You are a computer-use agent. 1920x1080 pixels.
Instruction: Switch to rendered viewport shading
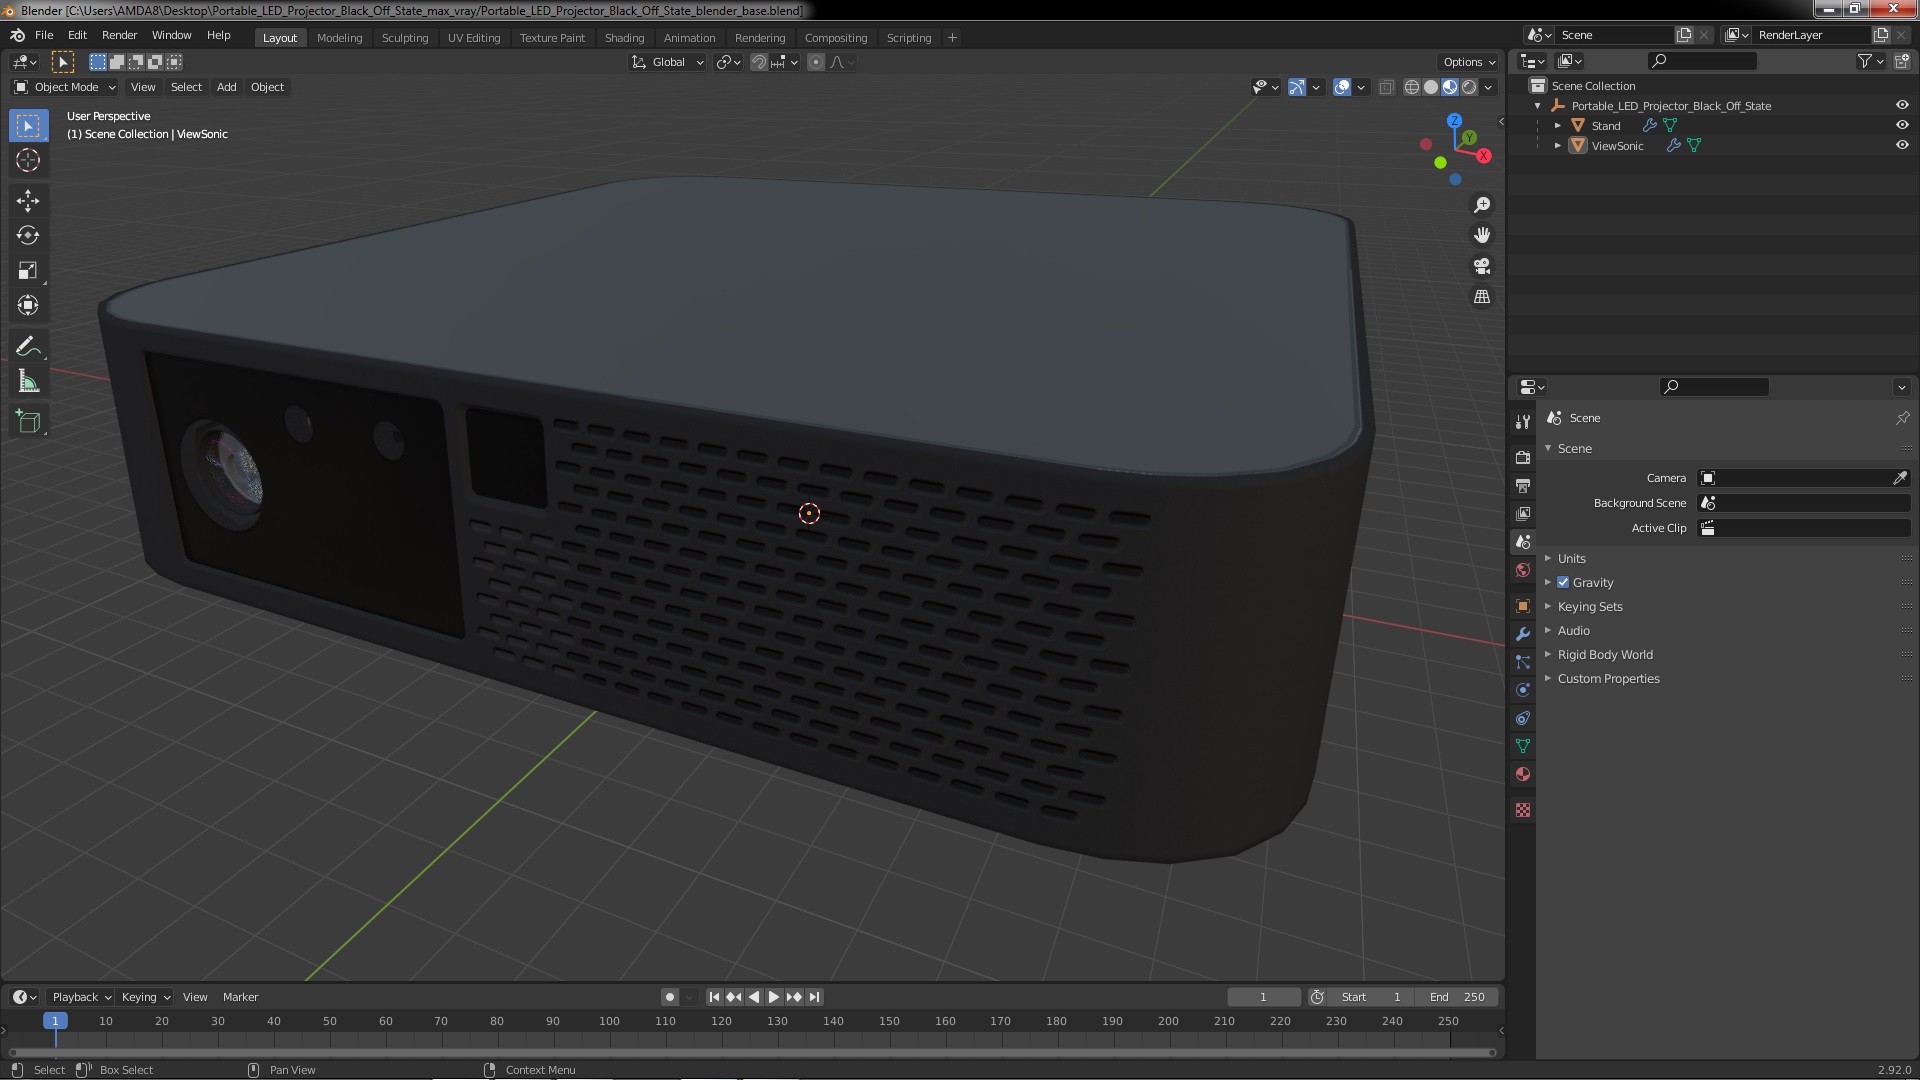point(1469,87)
